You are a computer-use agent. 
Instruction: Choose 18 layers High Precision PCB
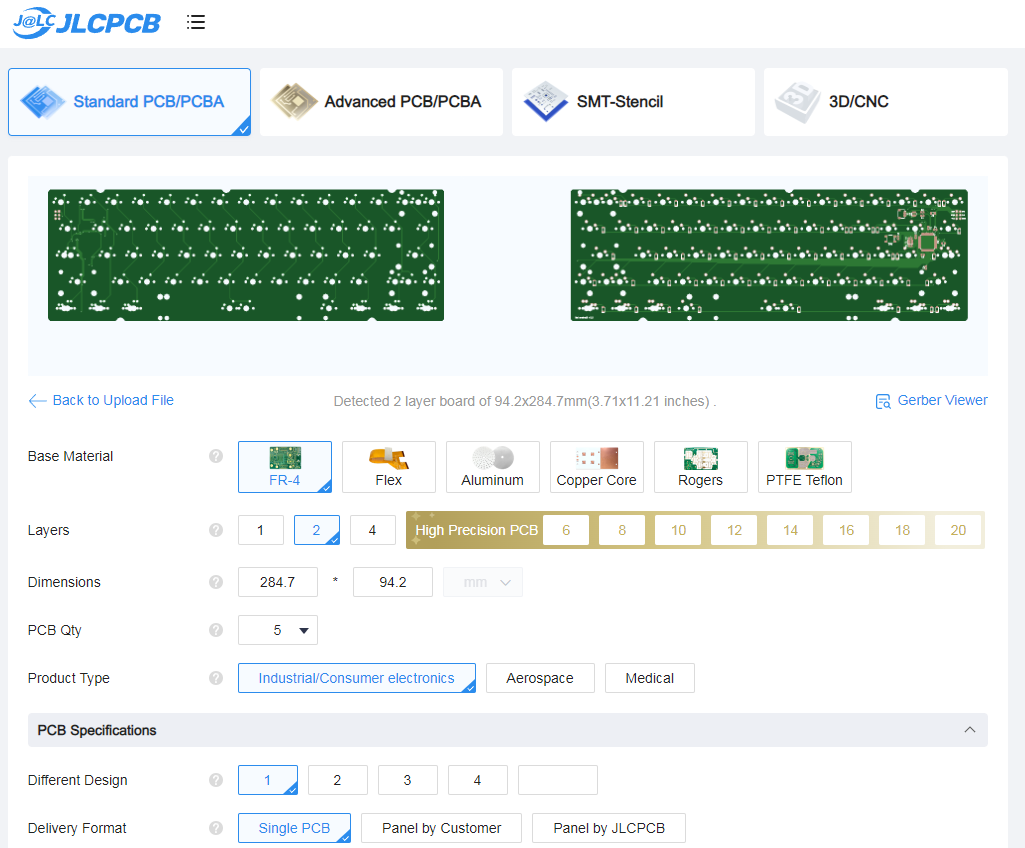pos(902,530)
